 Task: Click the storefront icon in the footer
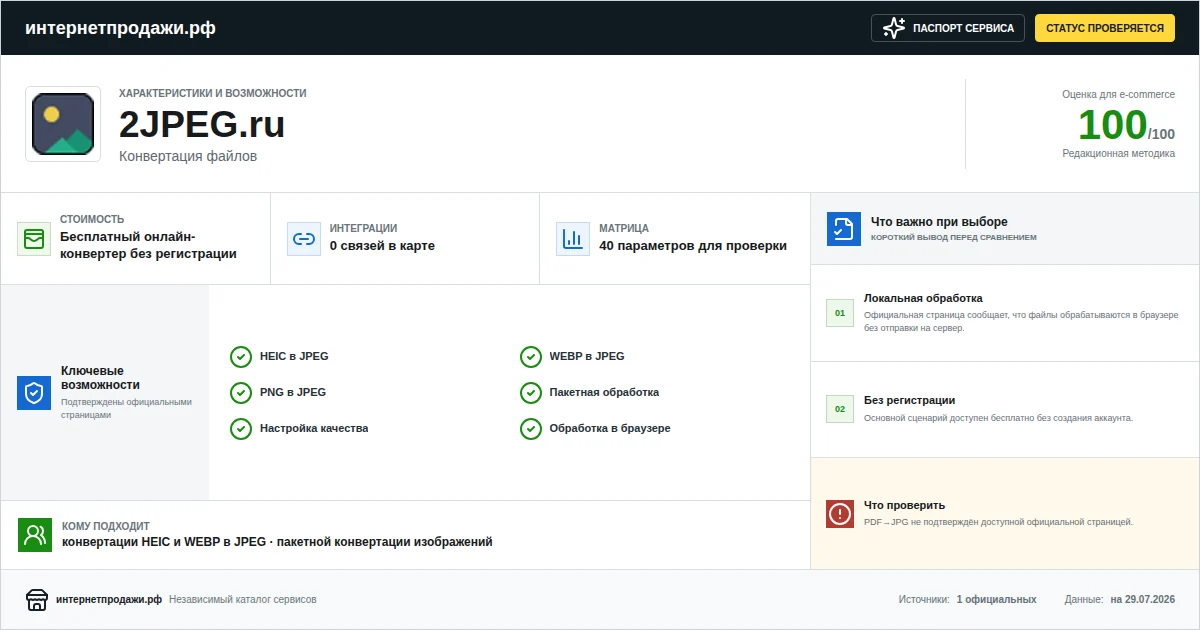point(37,600)
